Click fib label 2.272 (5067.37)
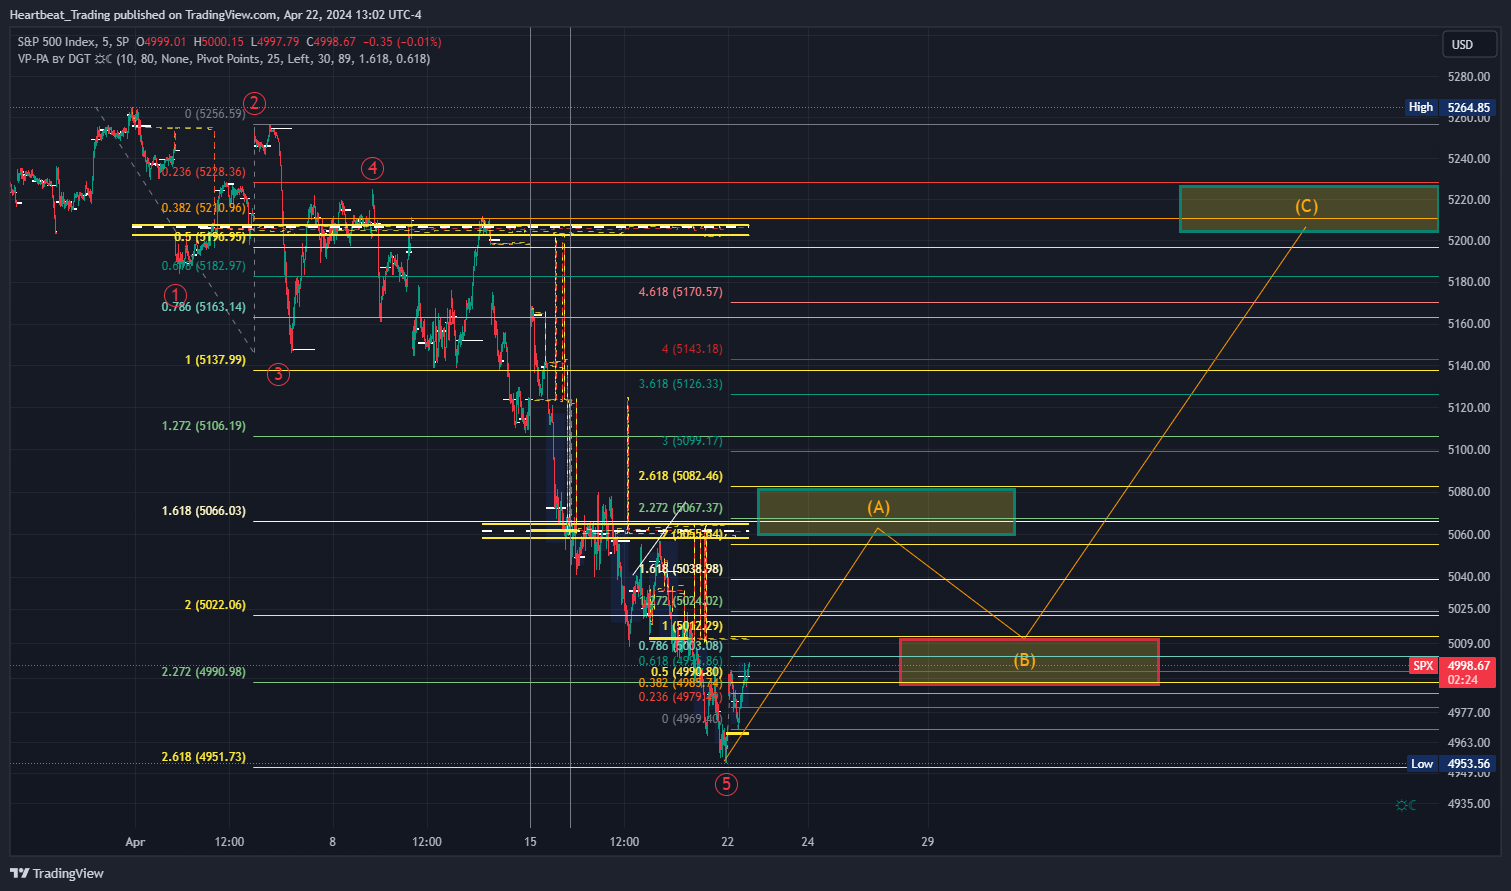The height and width of the screenshot is (891, 1511). 681,508
